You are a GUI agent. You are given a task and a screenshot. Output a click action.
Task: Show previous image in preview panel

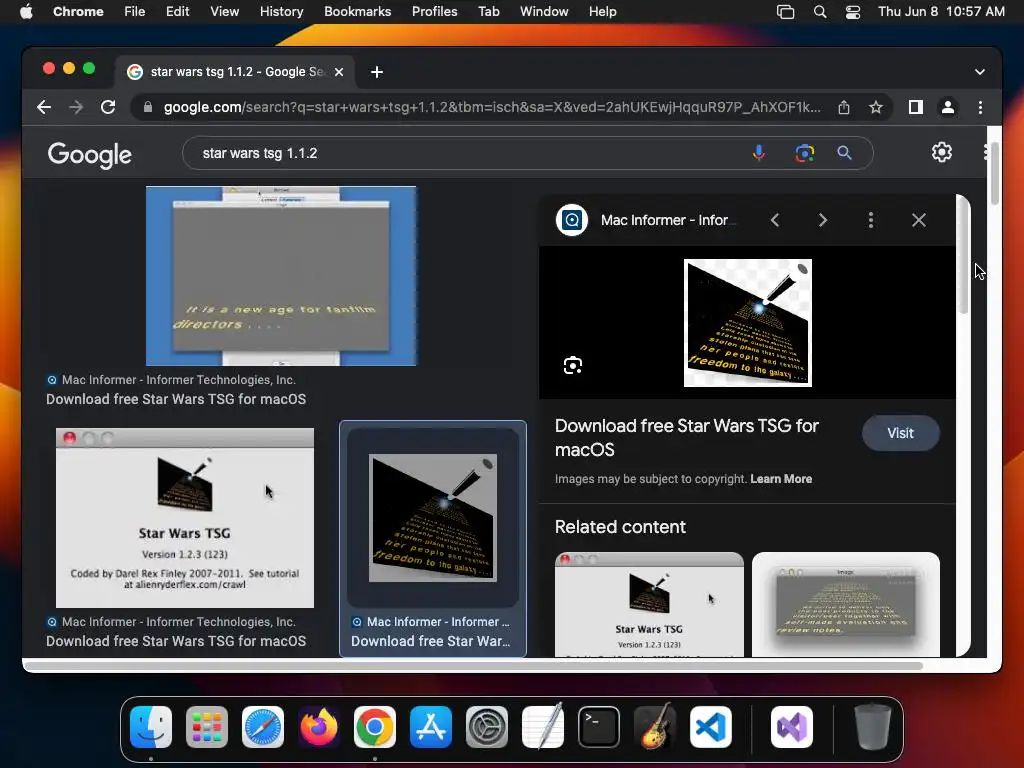pos(775,220)
